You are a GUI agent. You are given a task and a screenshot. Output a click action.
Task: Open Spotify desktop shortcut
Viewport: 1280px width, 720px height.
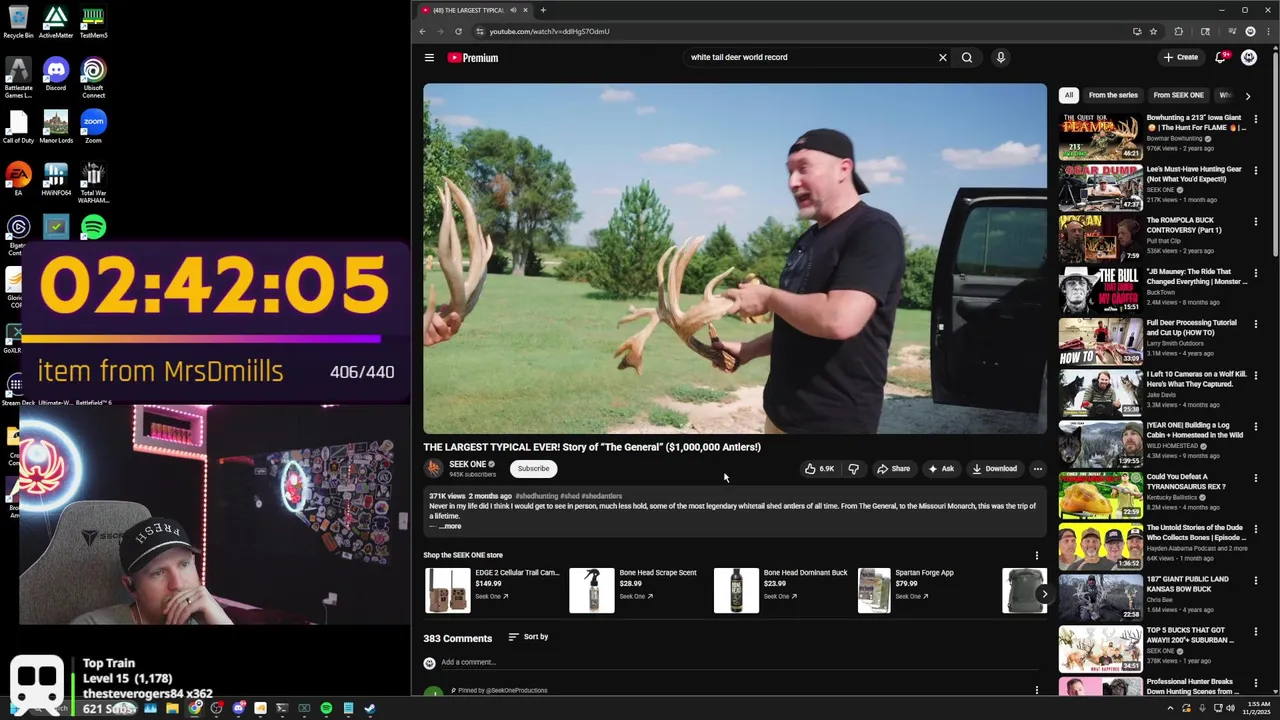pyautogui.click(x=93, y=228)
